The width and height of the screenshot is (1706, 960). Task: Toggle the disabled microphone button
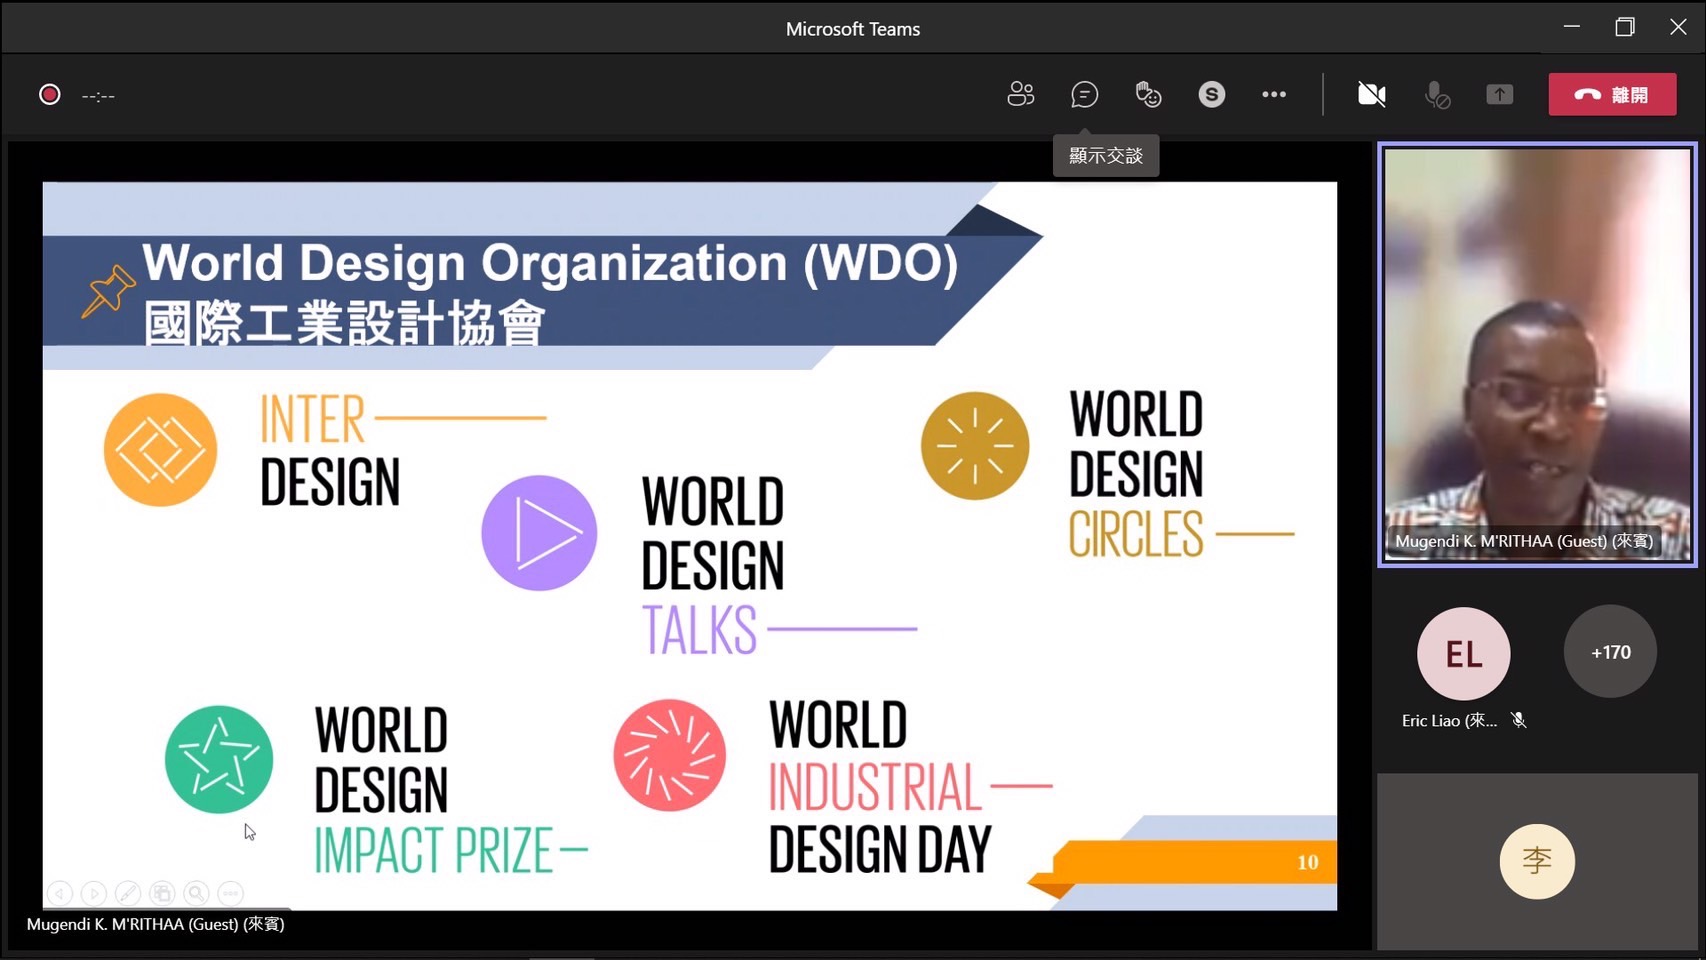(1437, 94)
